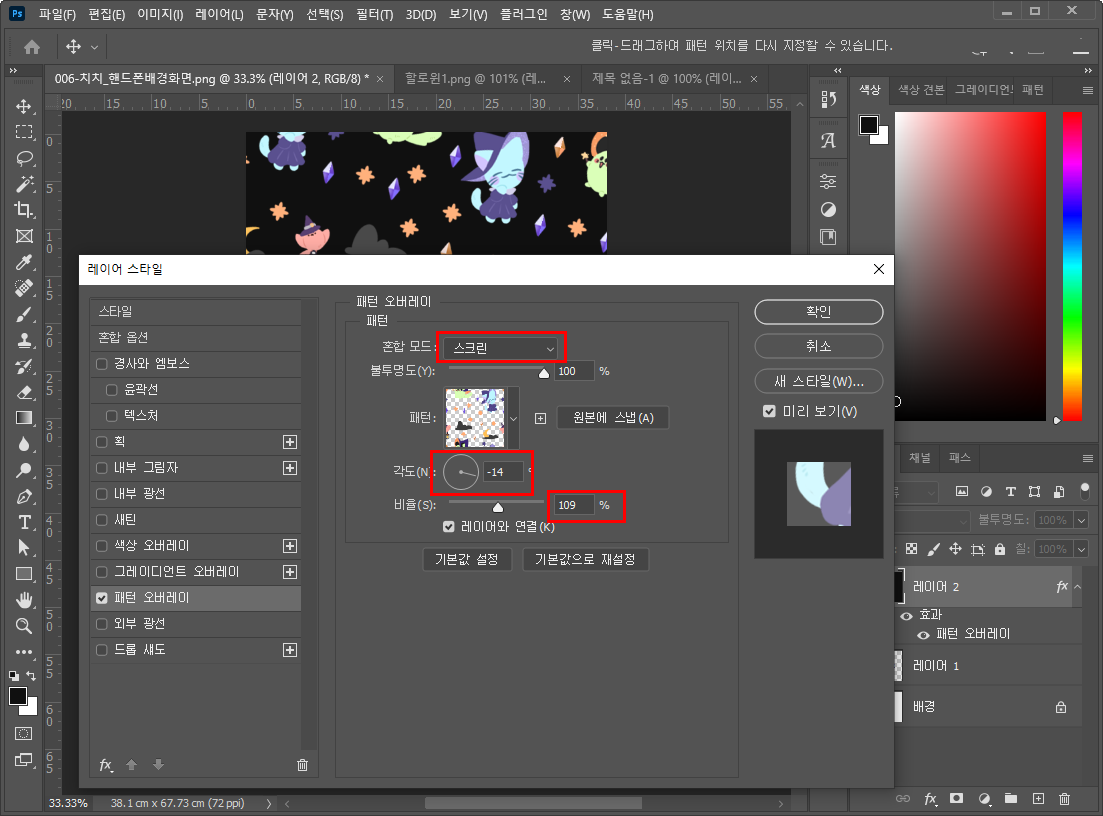Select the Rectangular Marquee tool

coord(24,132)
